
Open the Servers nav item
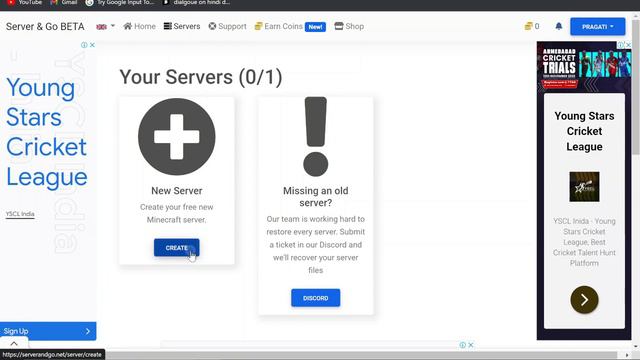182,27
